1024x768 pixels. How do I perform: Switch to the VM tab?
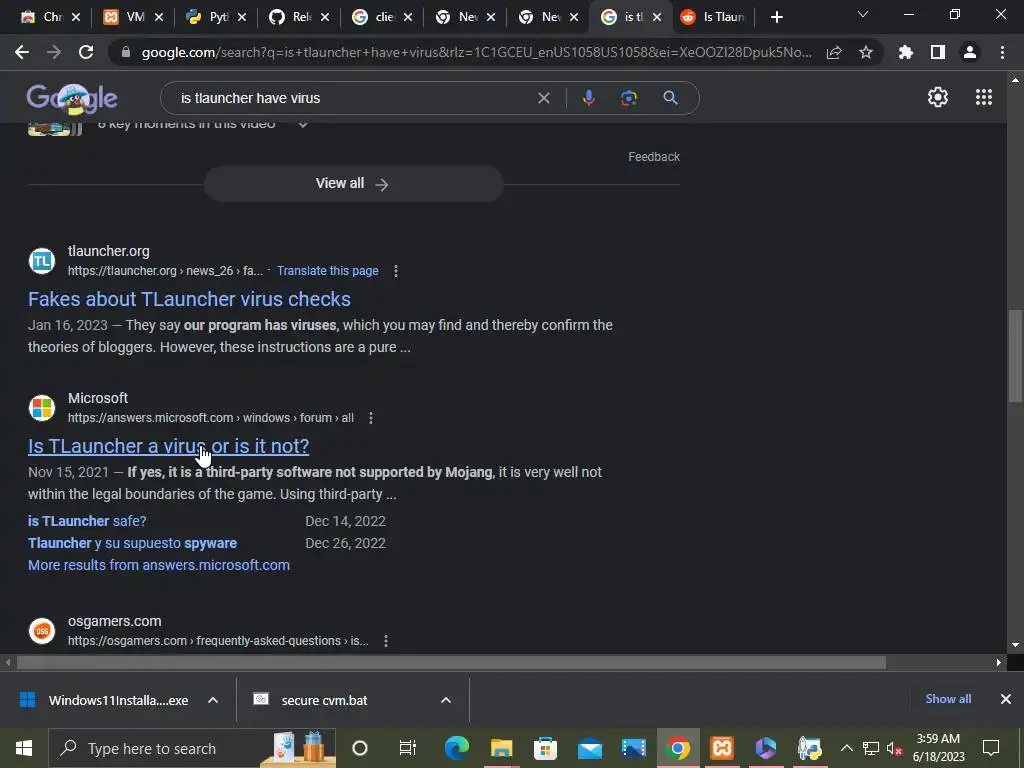tap(133, 17)
